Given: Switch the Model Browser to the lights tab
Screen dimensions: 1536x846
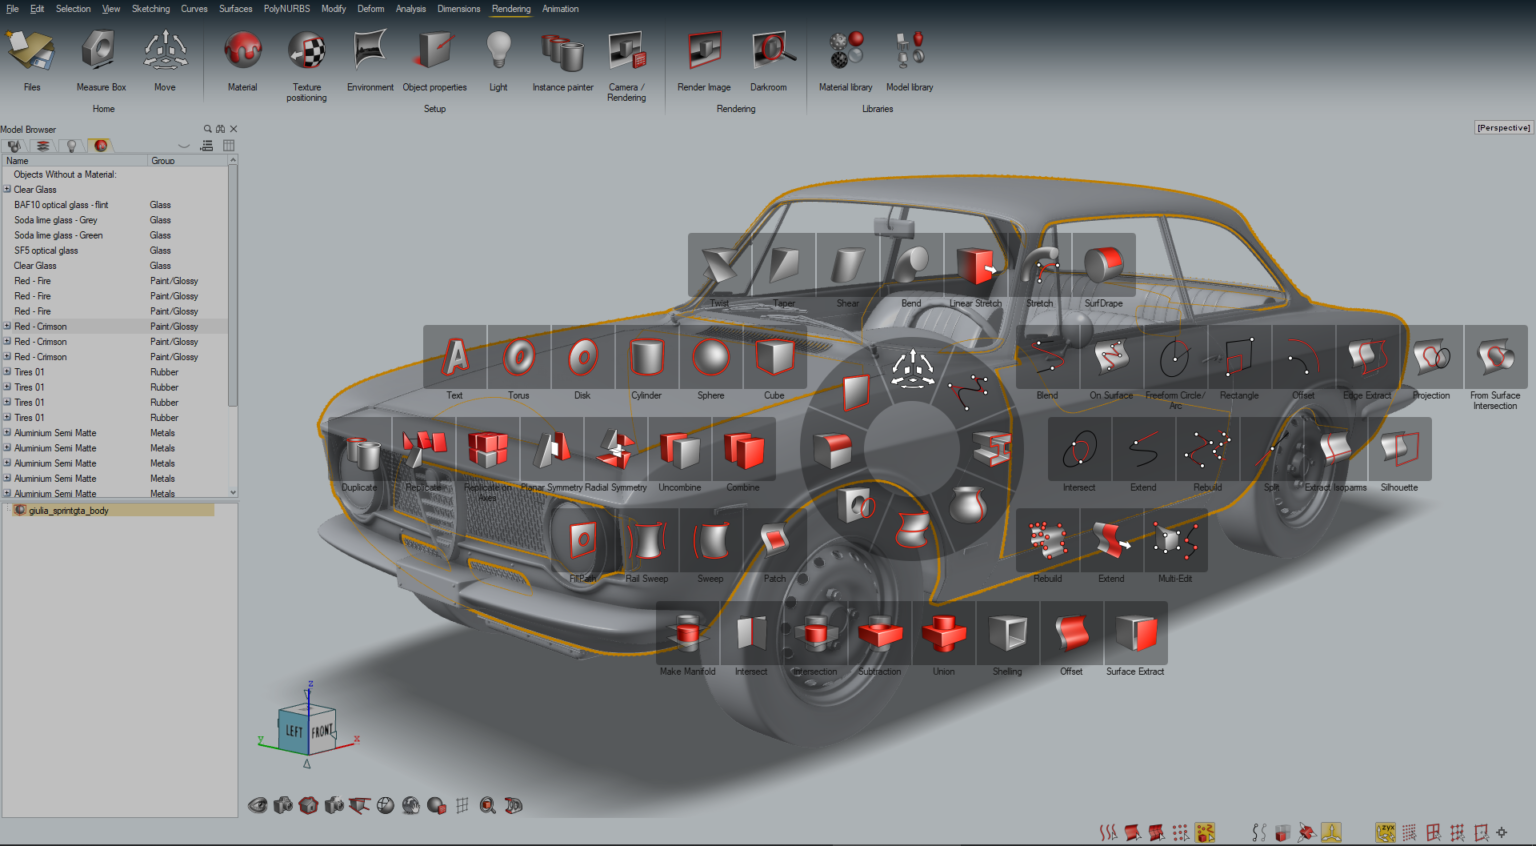Looking at the screenshot, I should pos(71,146).
